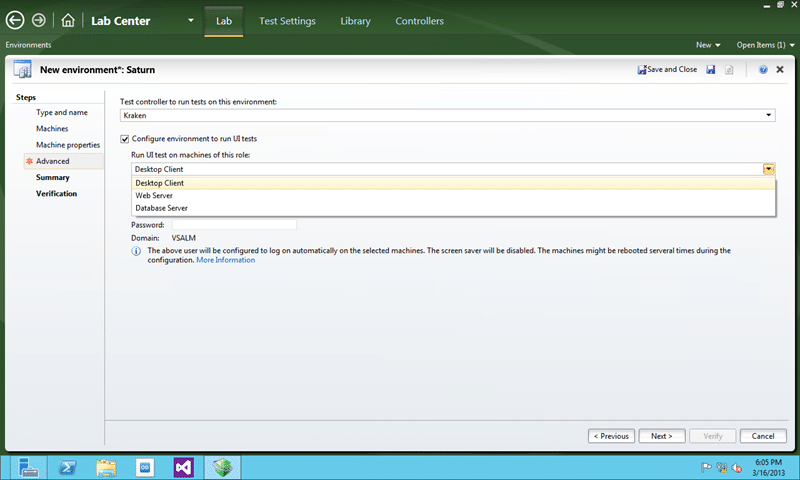Open Test Manager green taskbar icon
The image size is (800, 480).
click(222, 467)
